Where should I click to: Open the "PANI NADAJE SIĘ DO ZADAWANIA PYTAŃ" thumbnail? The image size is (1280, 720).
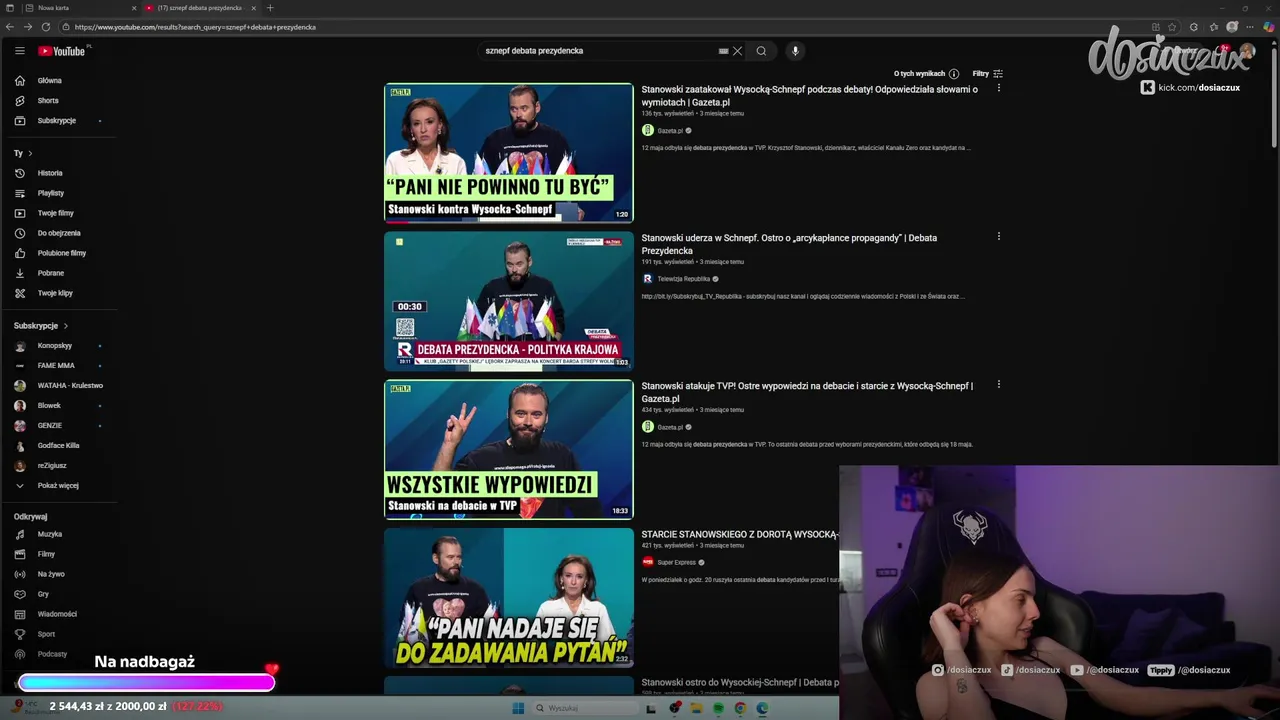coord(509,597)
